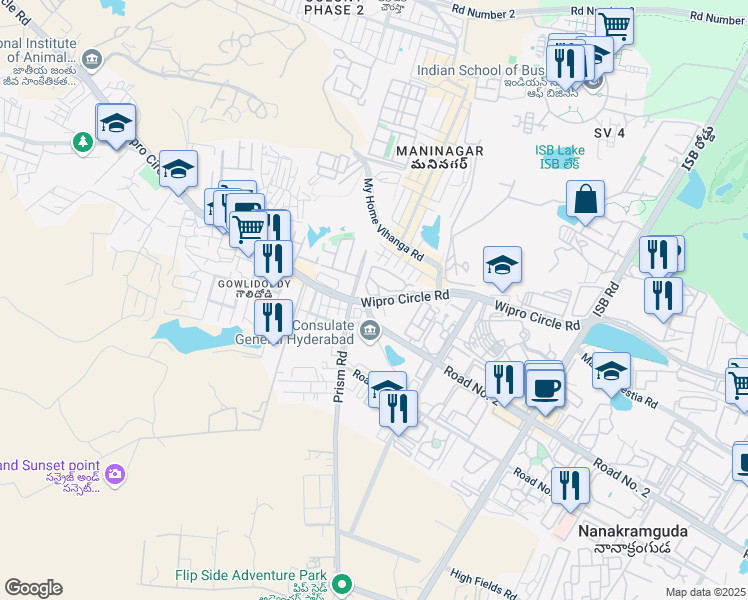Click the MANINAGAR neighborhood label

click(440, 151)
